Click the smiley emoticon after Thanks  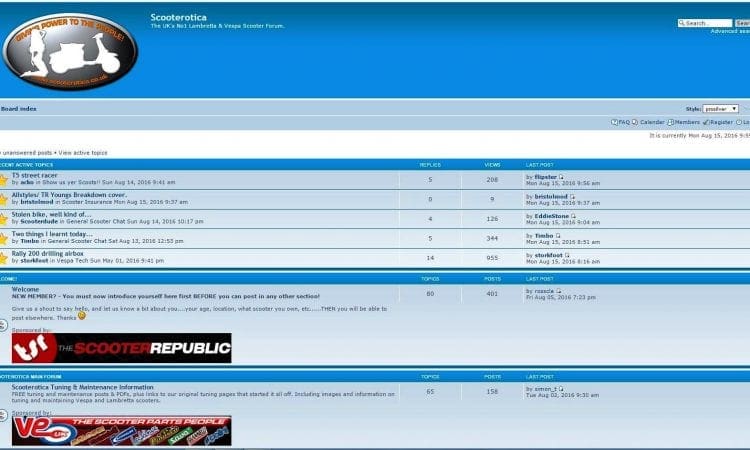[x=82, y=316]
